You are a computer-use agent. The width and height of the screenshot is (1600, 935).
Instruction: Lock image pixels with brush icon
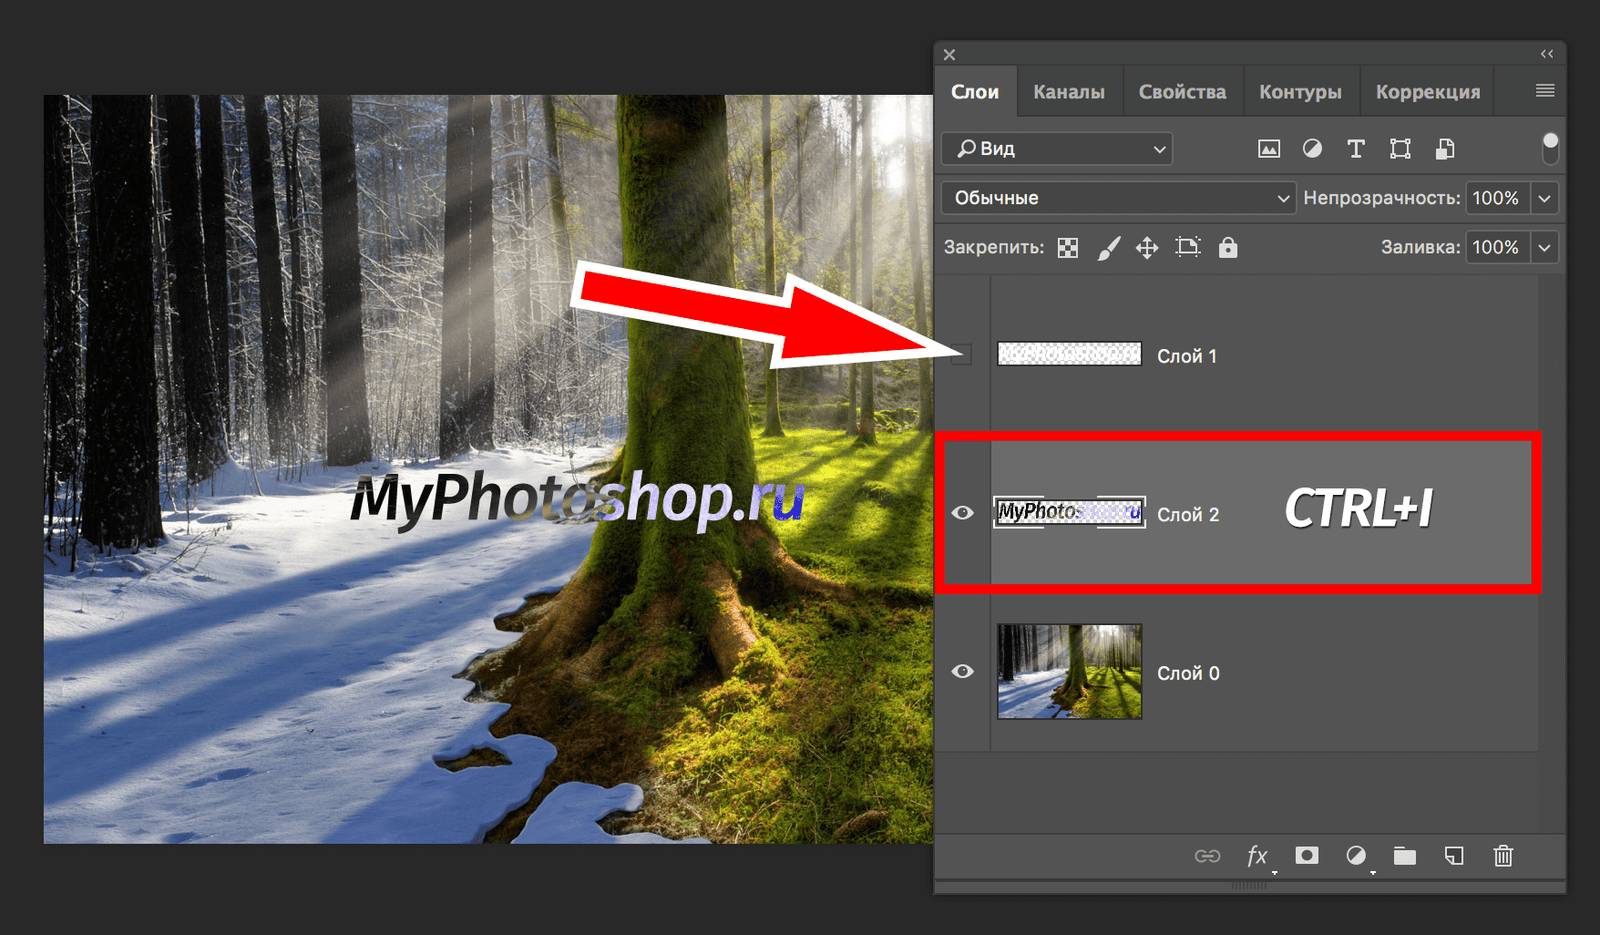point(1108,248)
